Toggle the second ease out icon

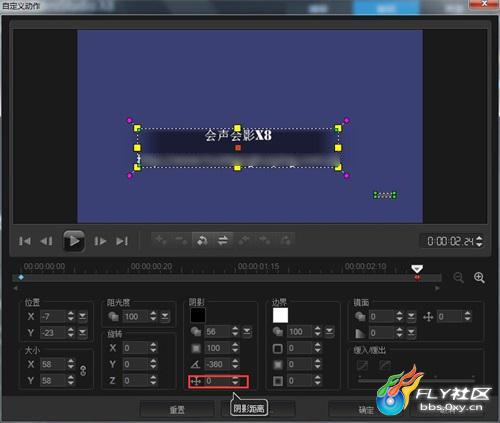[x=385, y=365]
